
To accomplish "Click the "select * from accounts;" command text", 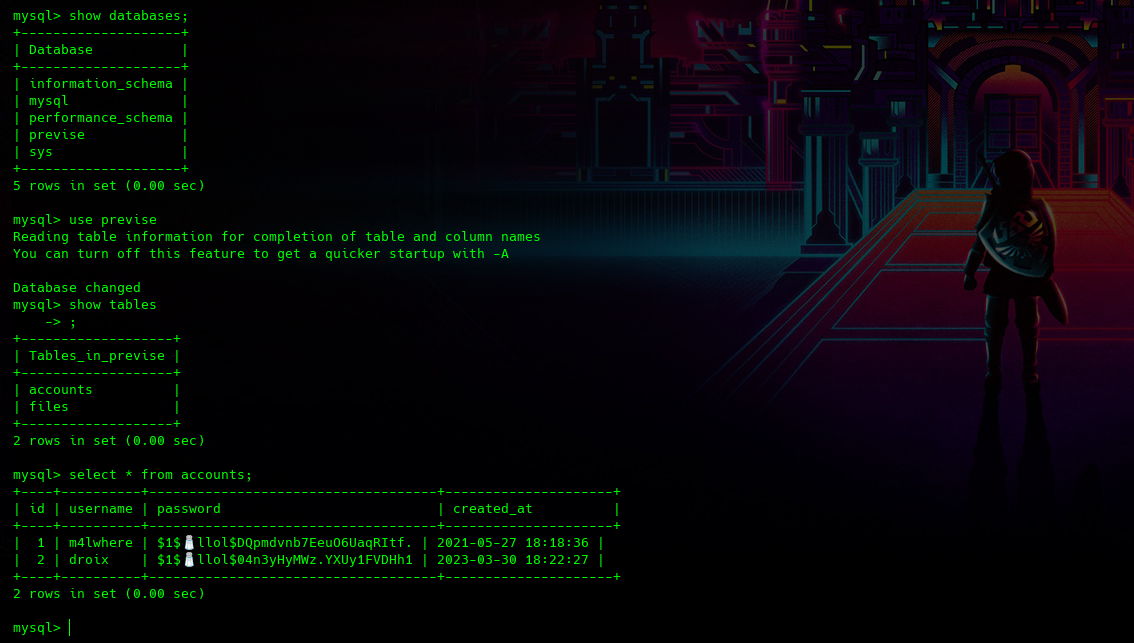I will click(160, 475).
